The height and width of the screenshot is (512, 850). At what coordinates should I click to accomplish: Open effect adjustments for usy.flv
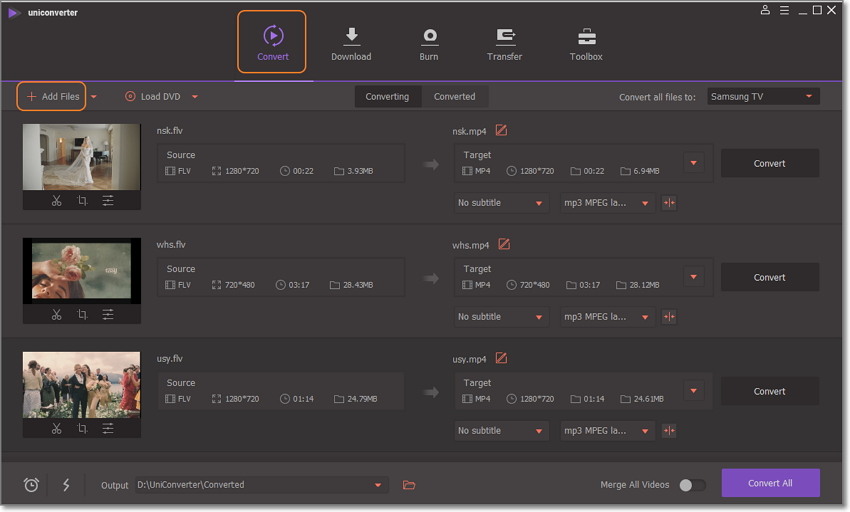tap(108, 428)
